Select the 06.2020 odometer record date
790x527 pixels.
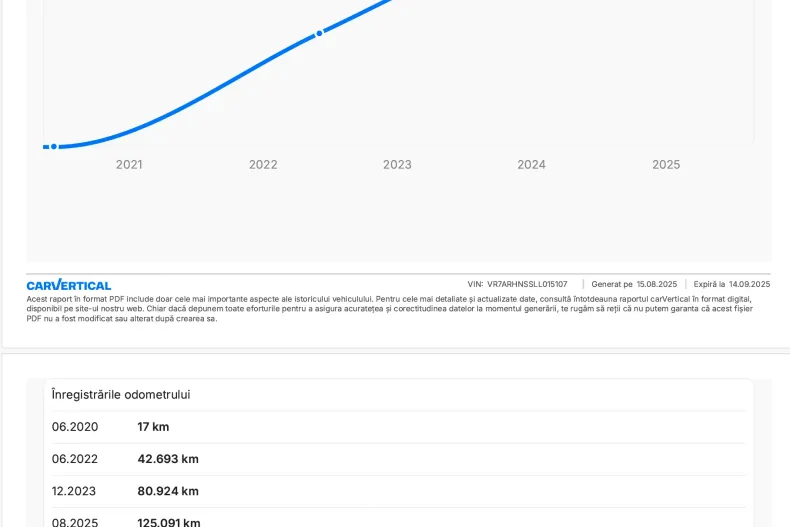click(x=75, y=427)
